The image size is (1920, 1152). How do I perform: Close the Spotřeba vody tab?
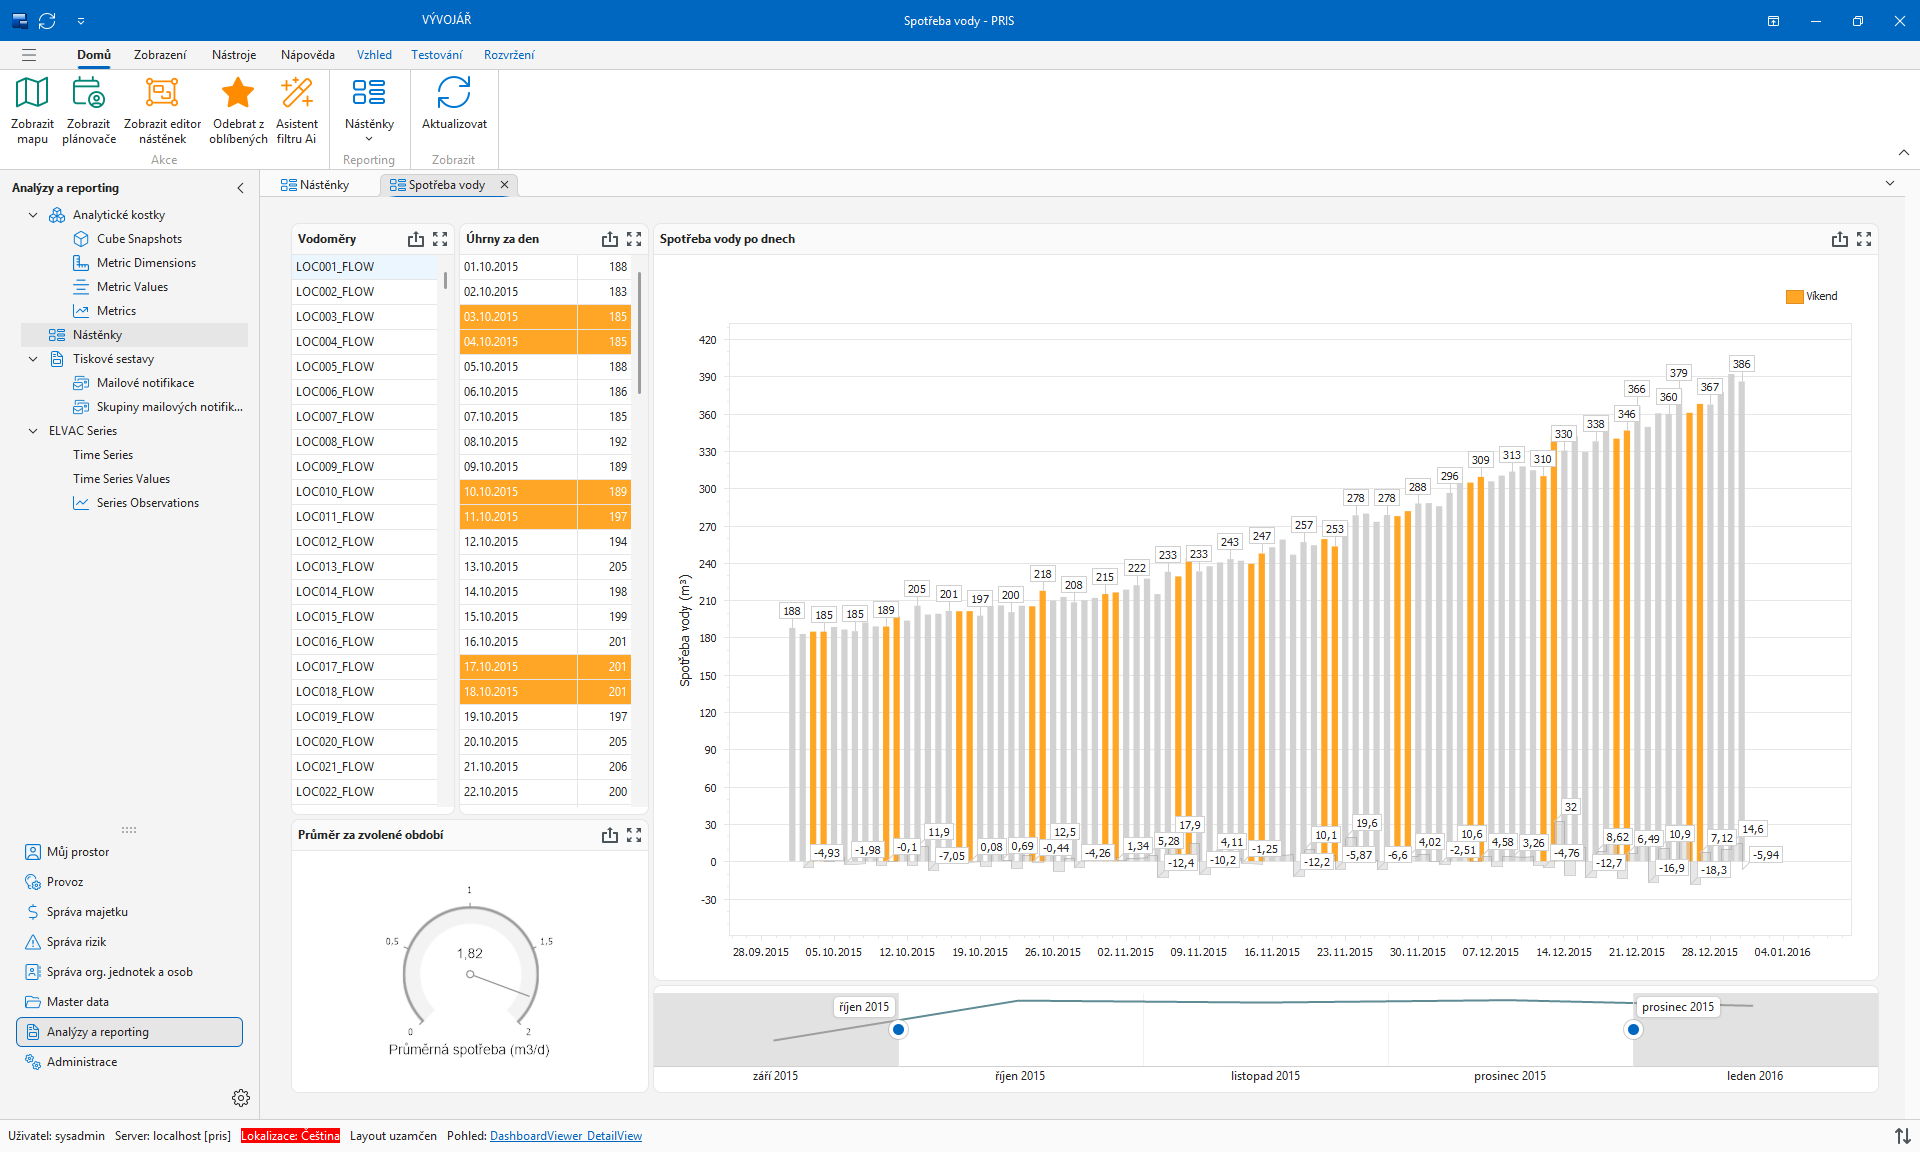504,185
